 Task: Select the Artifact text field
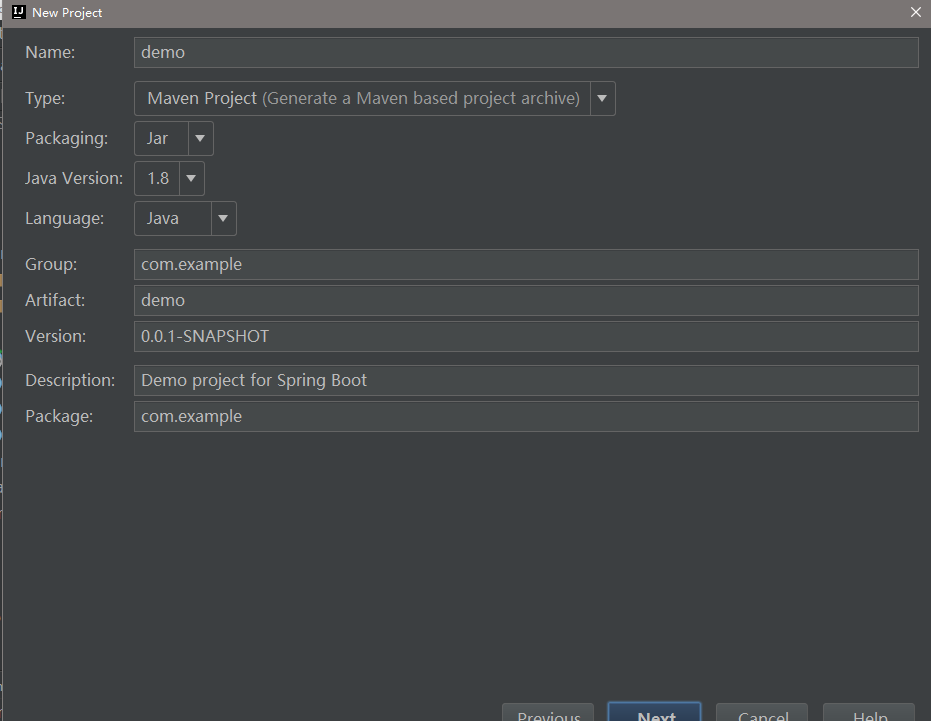pos(526,301)
